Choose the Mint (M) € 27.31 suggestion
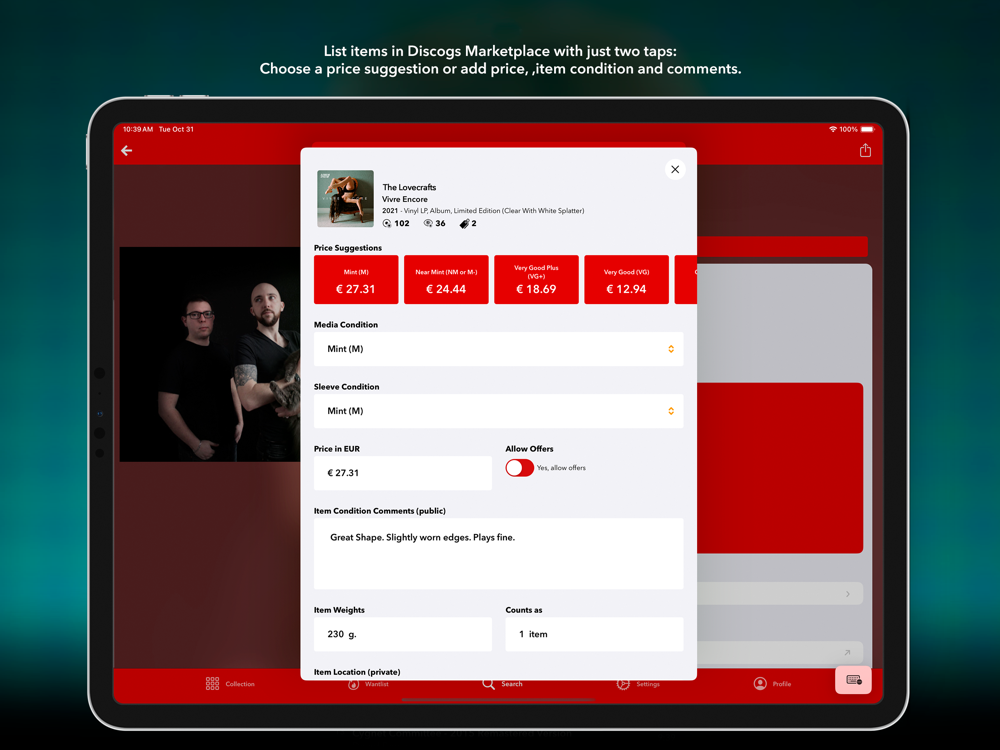Viewport: 1000px width, 750px height. click(356, 280)
